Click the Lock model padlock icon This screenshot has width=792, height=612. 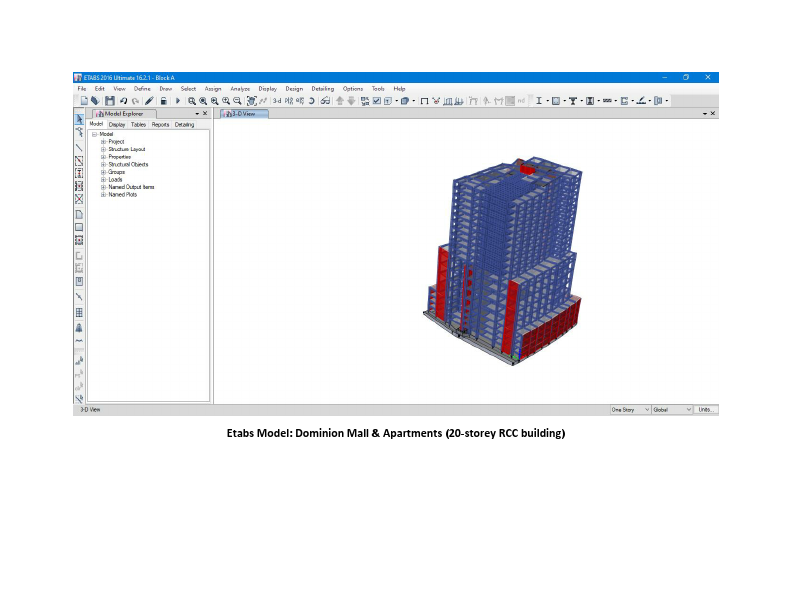pyautogui.click(x=164, y=101)
